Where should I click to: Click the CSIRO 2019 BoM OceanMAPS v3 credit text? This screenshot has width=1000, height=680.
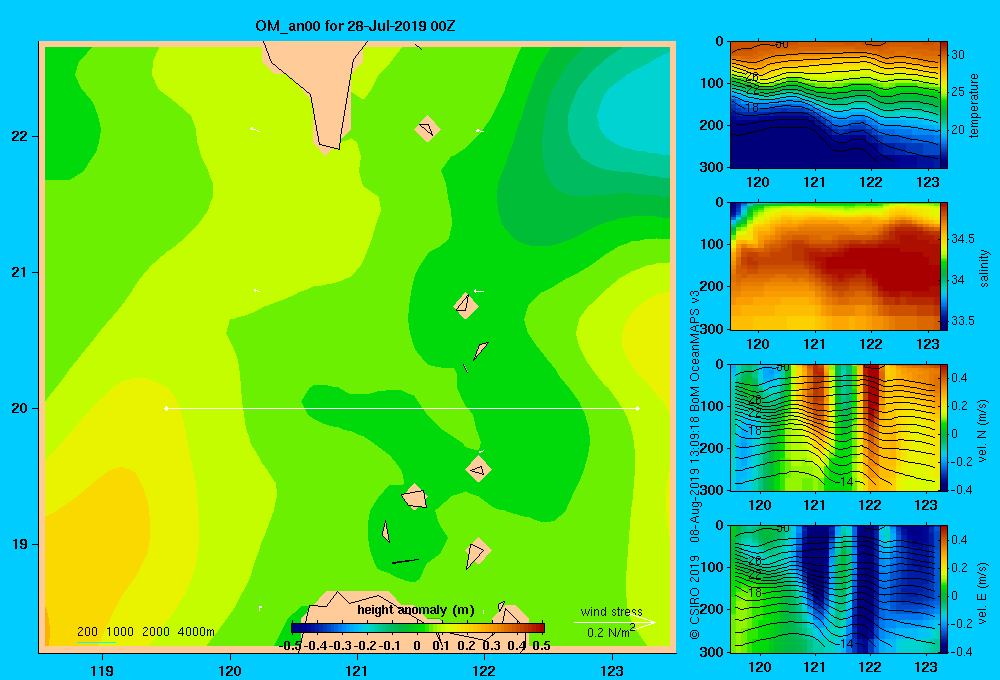[695, 464]
